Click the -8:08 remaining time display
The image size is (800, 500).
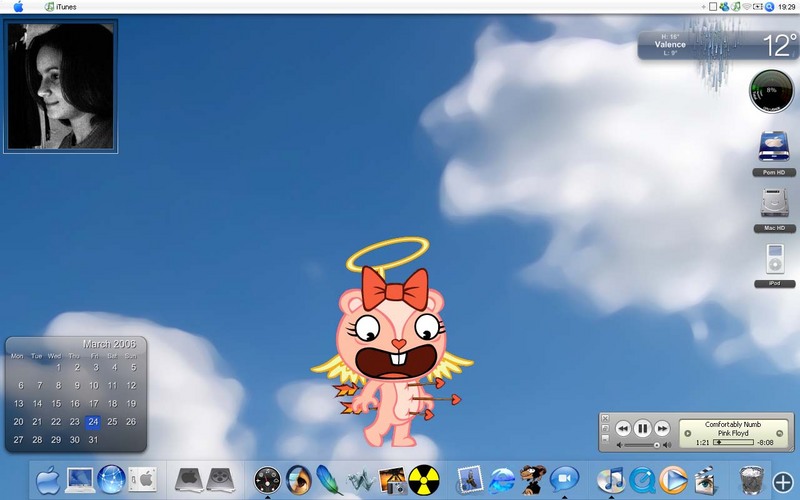click(x=765, y=443)
